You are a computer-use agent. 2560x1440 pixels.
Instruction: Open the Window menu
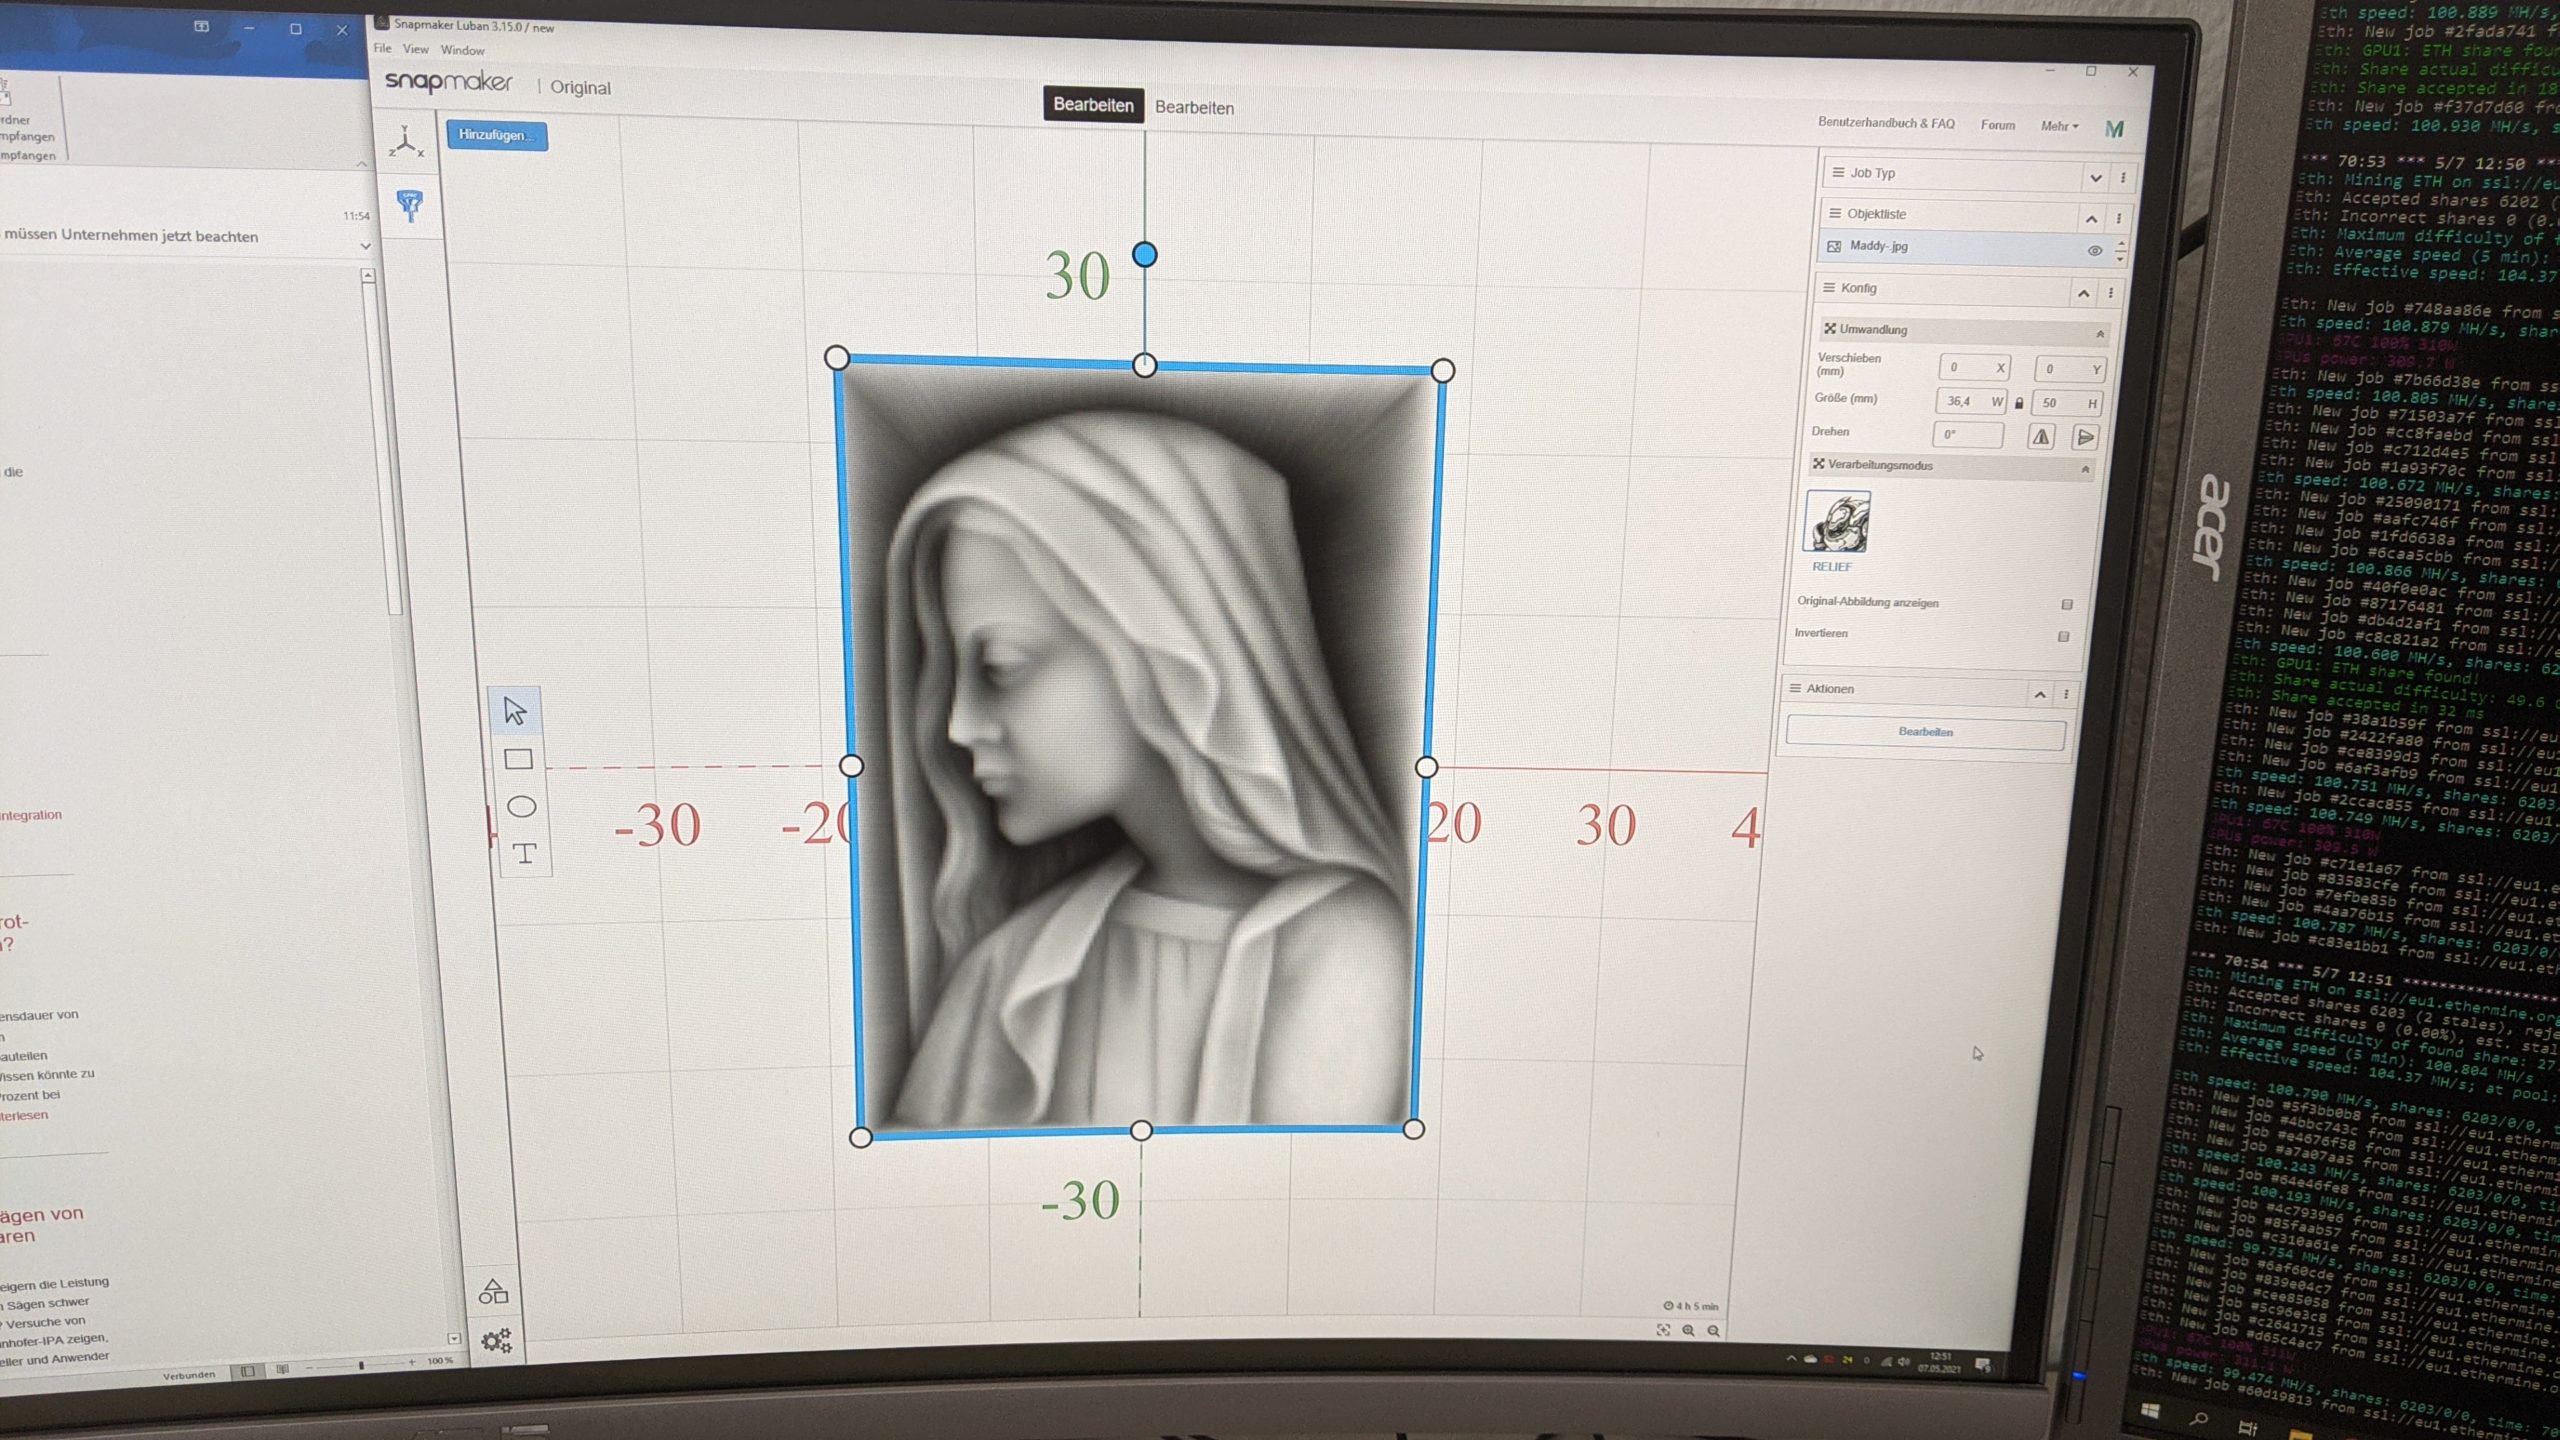tap(462, 50)
